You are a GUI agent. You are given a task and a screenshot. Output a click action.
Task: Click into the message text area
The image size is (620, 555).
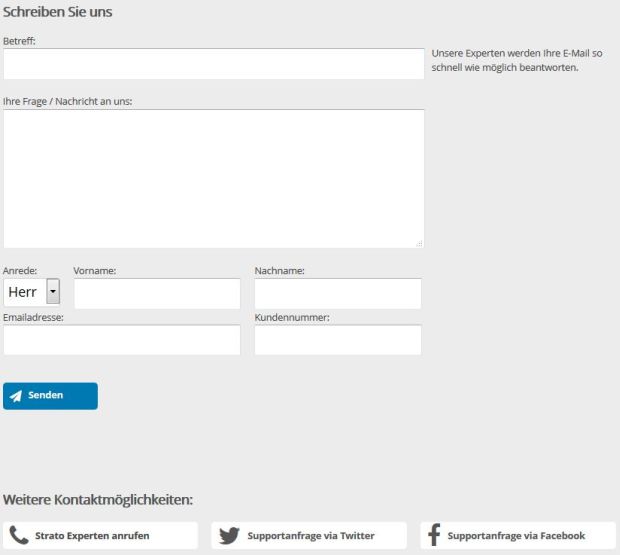point(214,178)
